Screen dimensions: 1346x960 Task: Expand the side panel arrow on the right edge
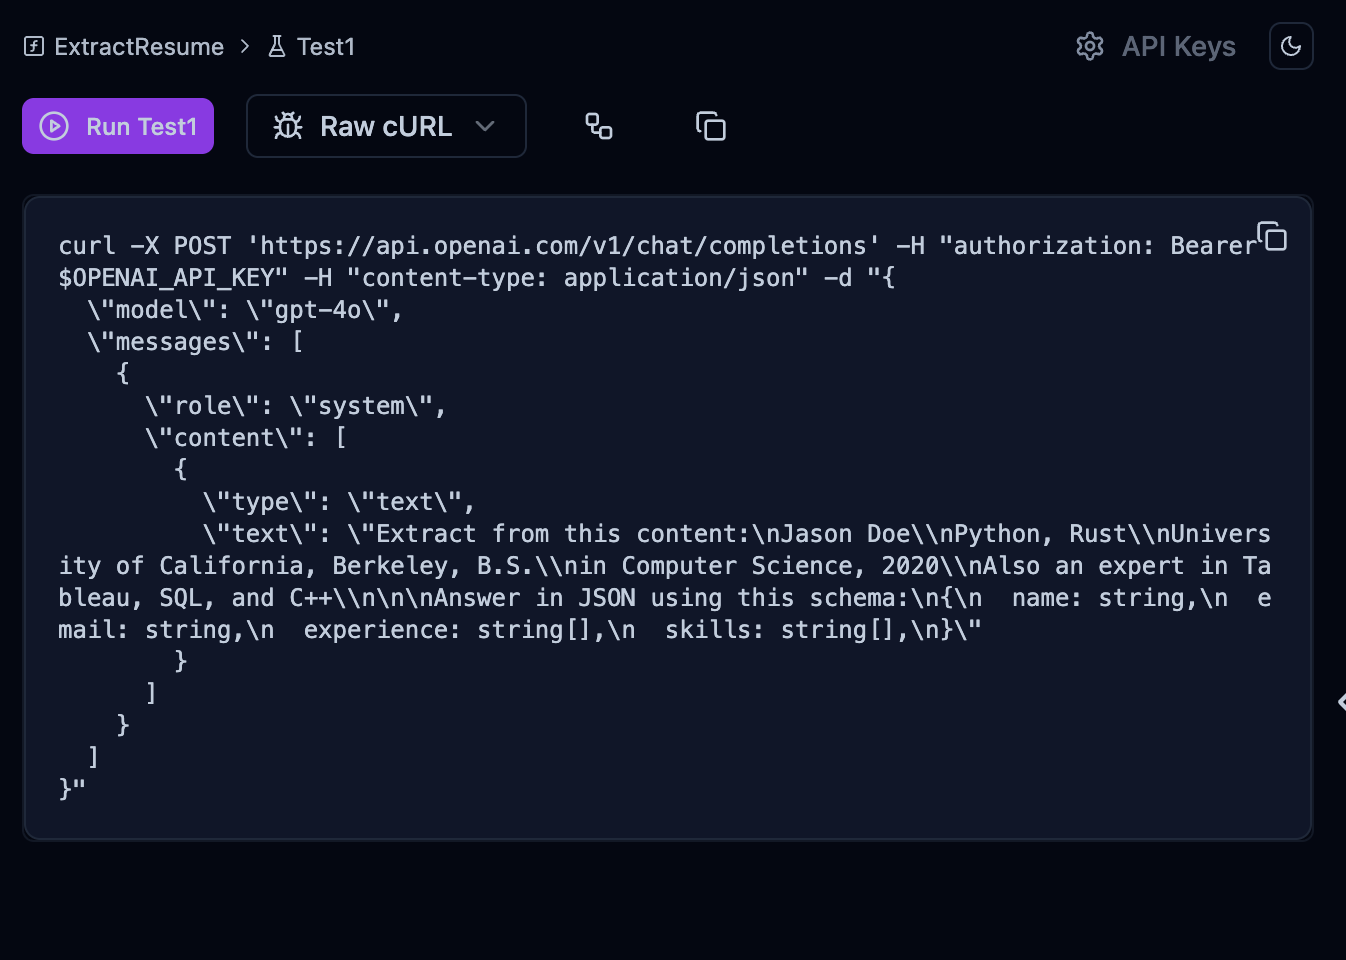(1340, 702)
